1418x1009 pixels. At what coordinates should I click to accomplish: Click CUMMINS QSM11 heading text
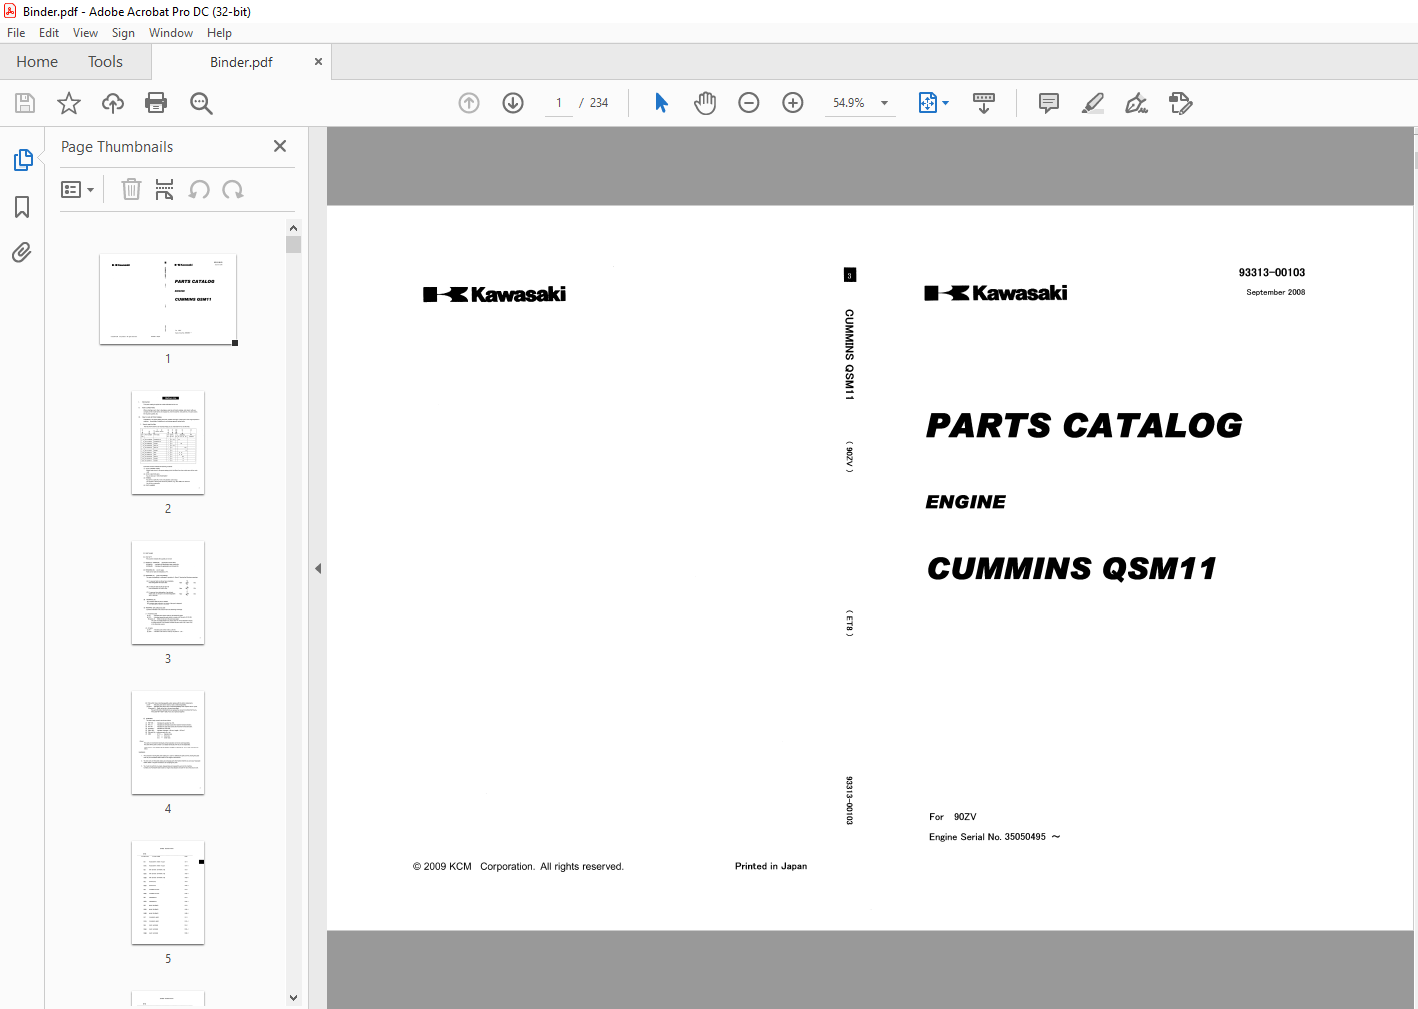coord(1072,569)
